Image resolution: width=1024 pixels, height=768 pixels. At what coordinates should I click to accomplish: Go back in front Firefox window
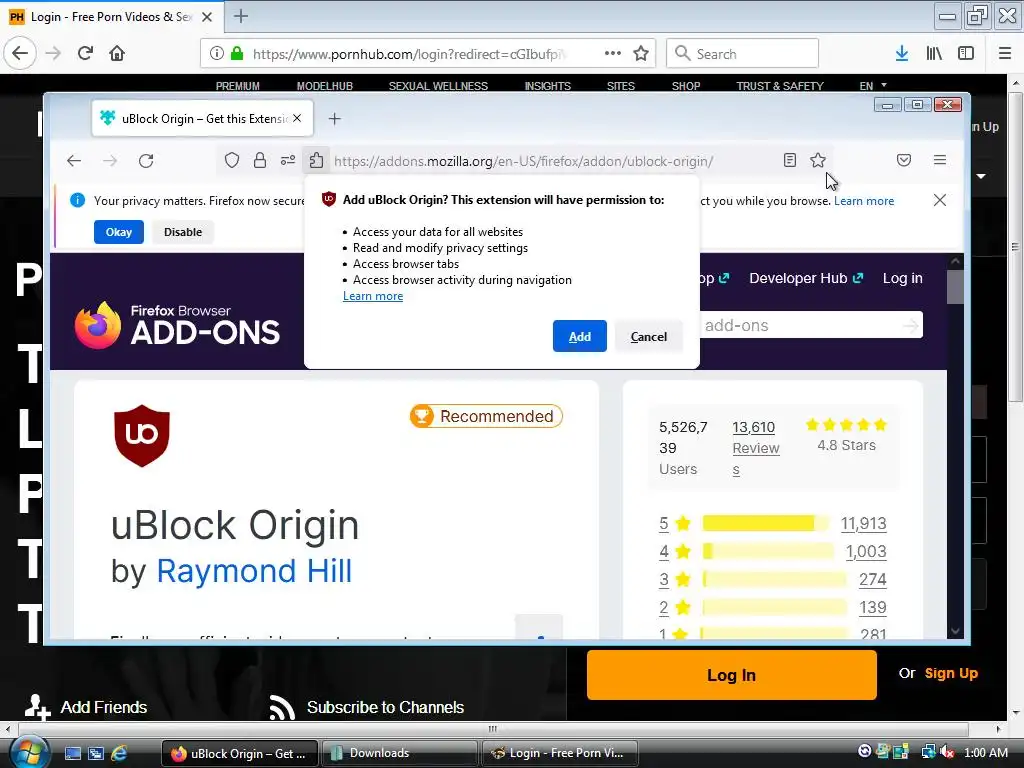[74, 161]
